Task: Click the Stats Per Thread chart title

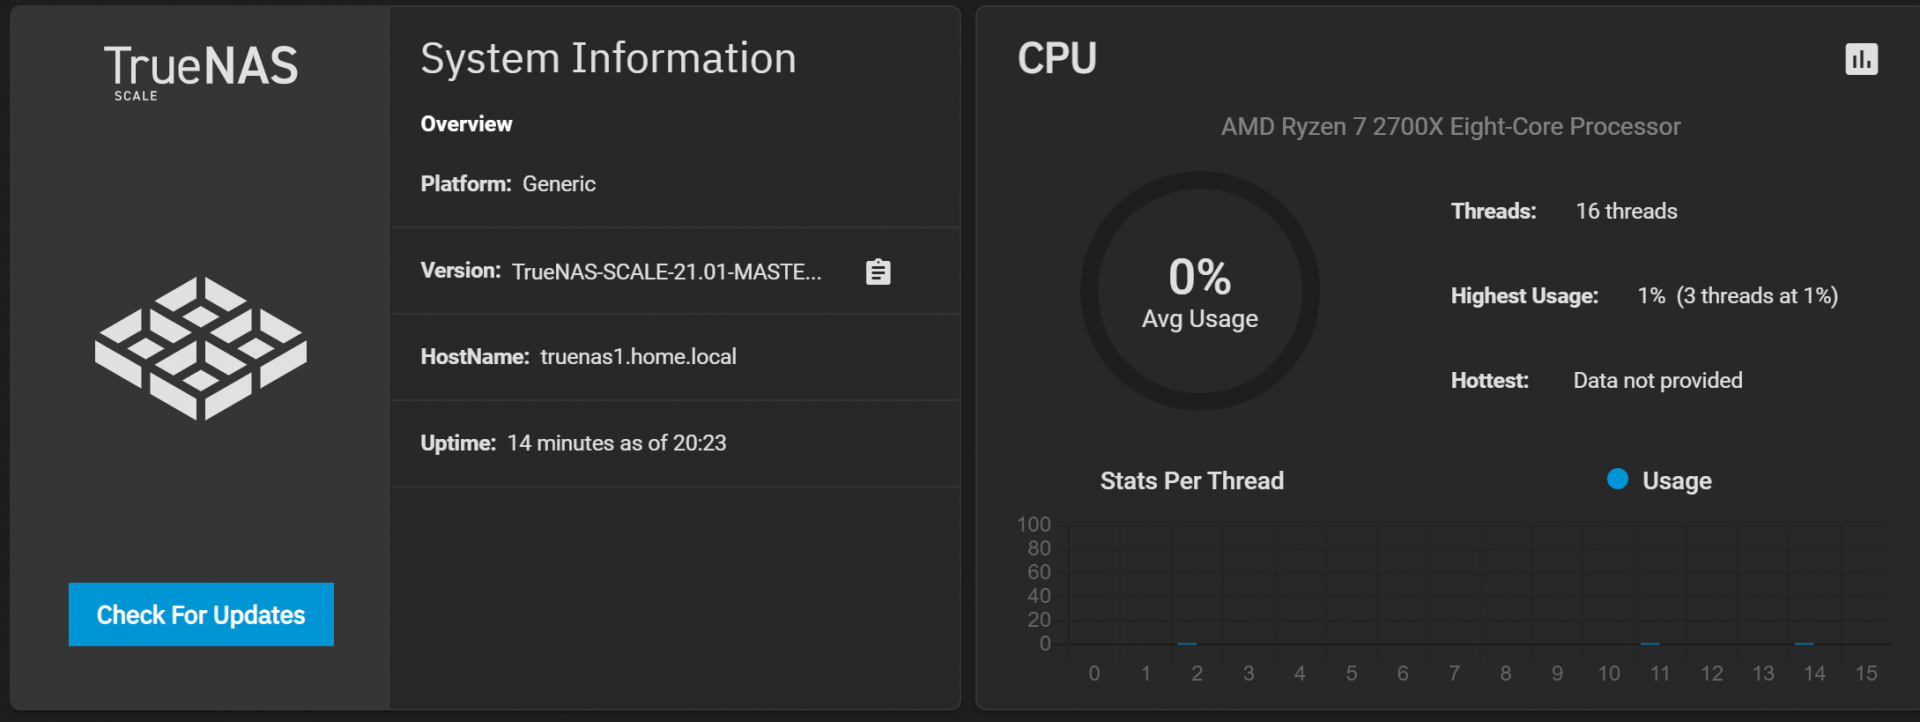Action: point(1192,481)
